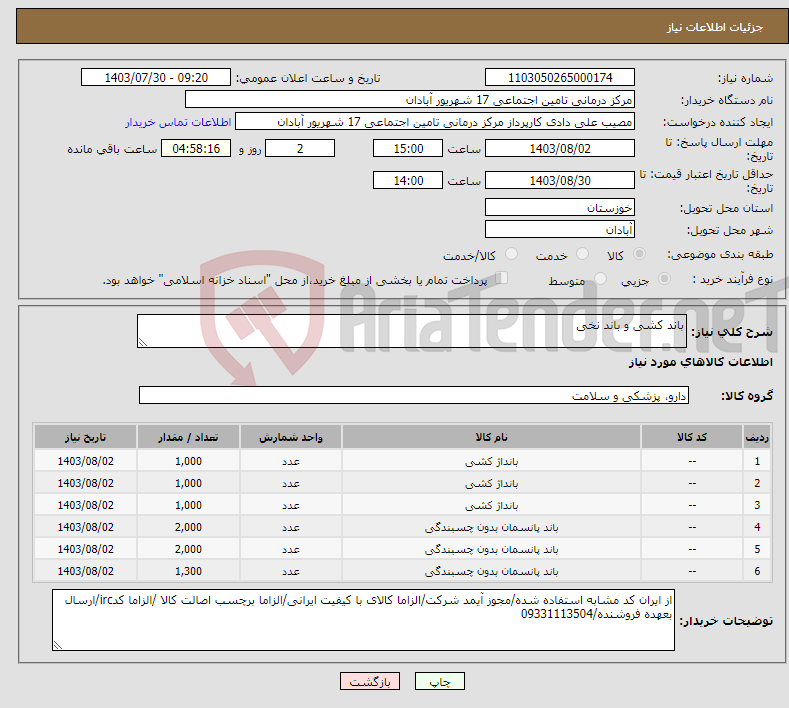
Task: Click the ردیف column header
Action: point(757,437)
